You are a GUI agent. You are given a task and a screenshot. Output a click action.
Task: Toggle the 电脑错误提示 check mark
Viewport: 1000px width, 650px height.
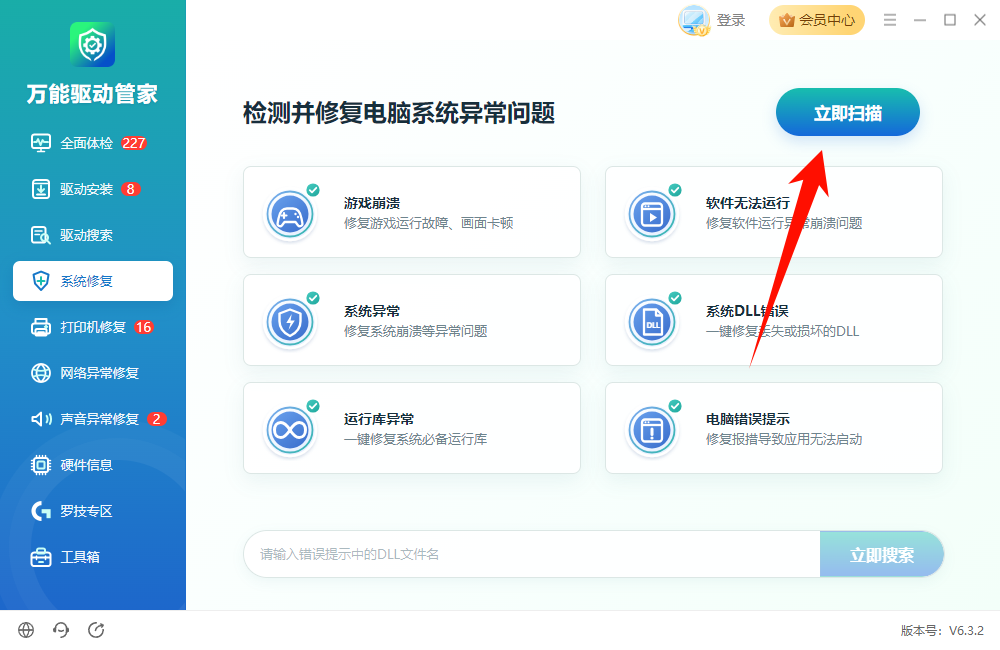click(x=675, y=406)
